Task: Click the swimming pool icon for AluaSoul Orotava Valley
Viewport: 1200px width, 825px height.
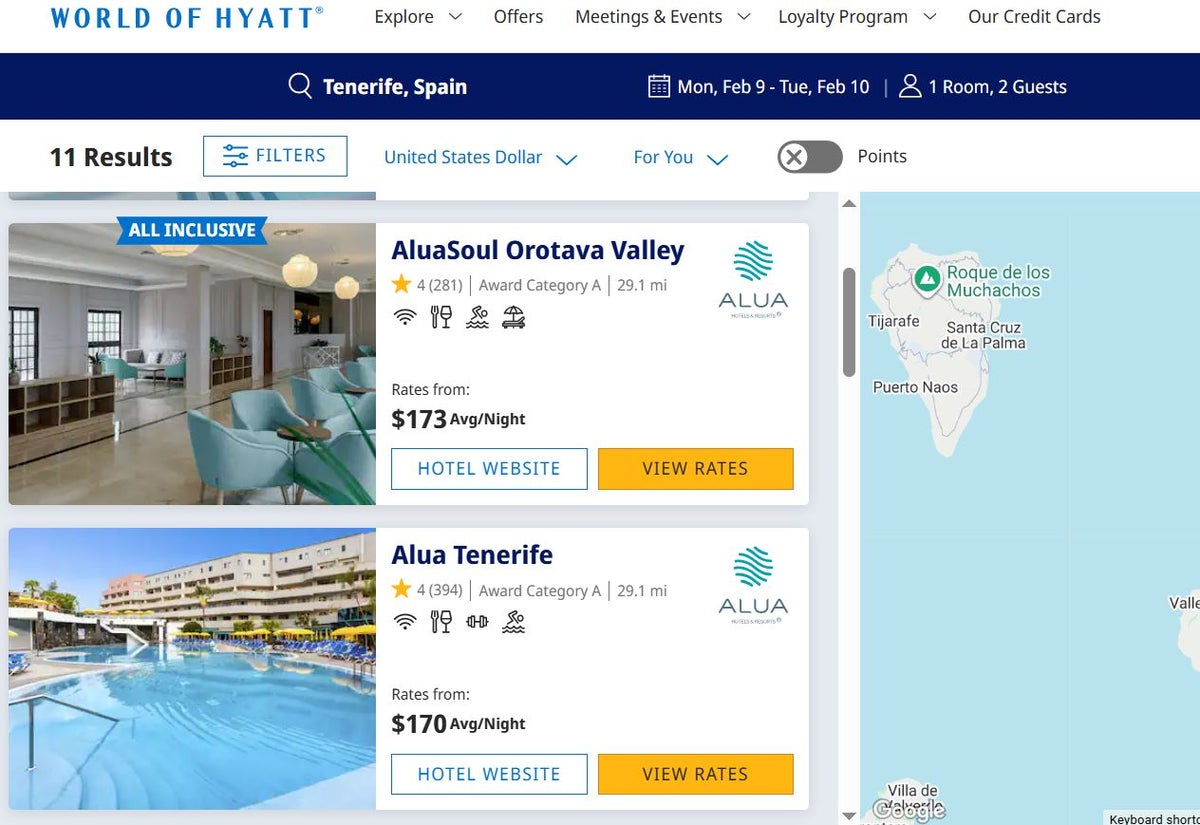Action: pyautogui.click(x=477, y=317)
